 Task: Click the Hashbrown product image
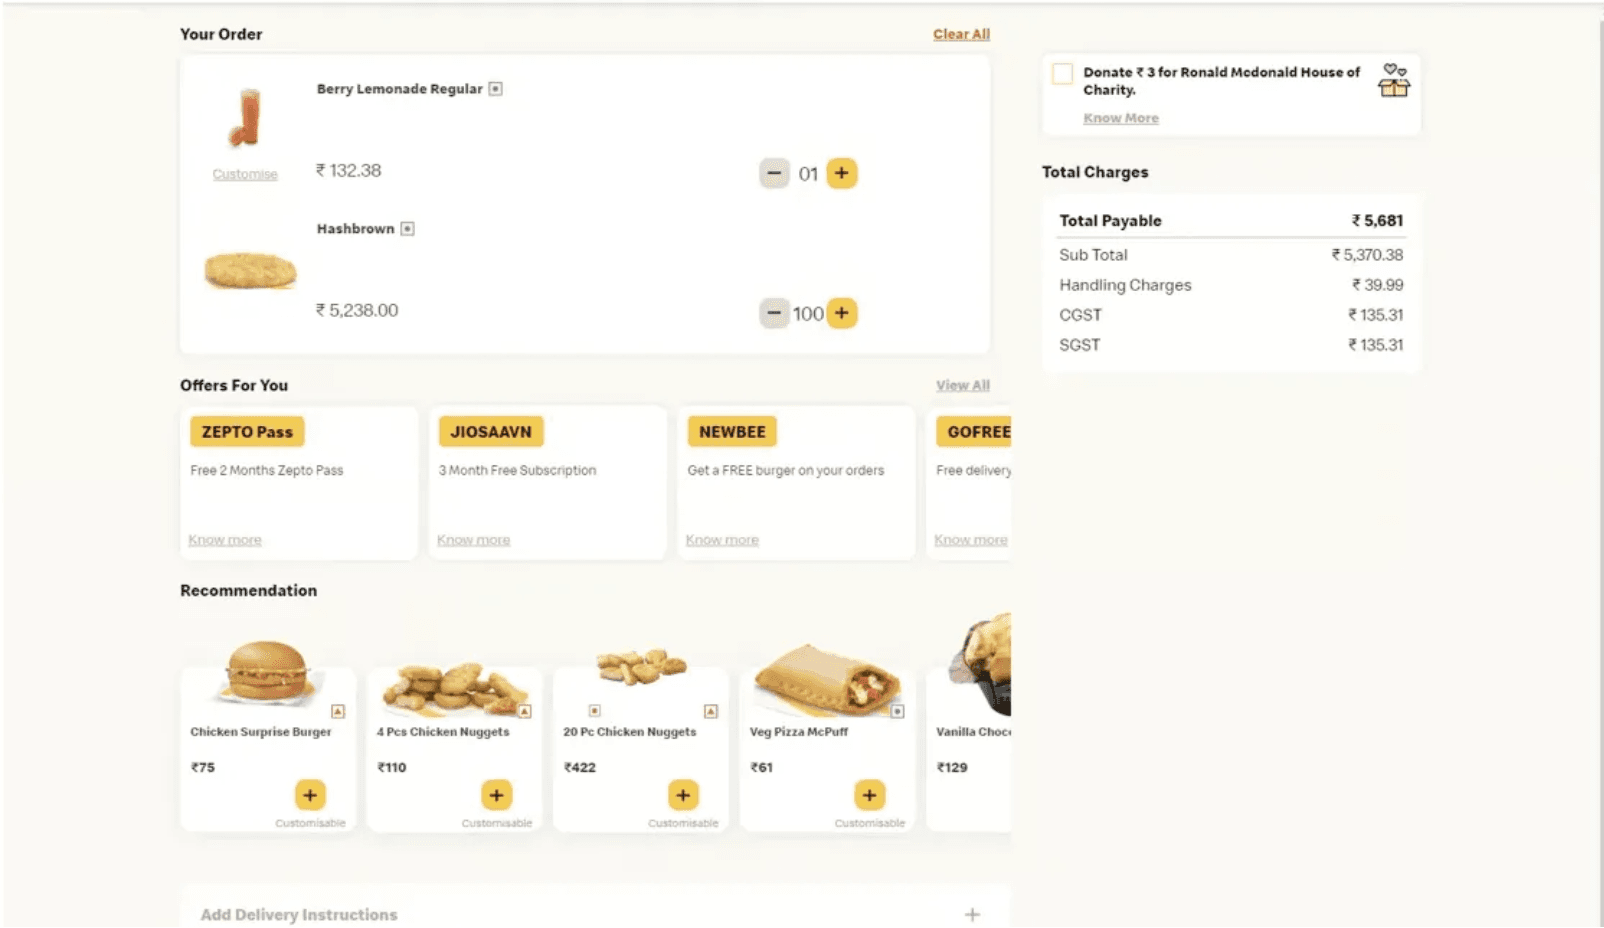coord(250,270)
